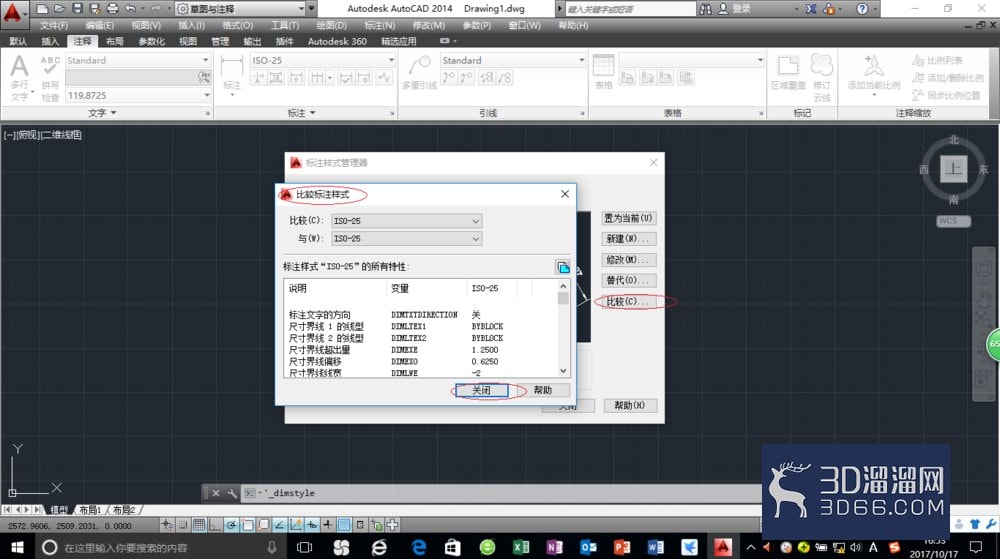Click the Help question mark icon

pos(862,9)
